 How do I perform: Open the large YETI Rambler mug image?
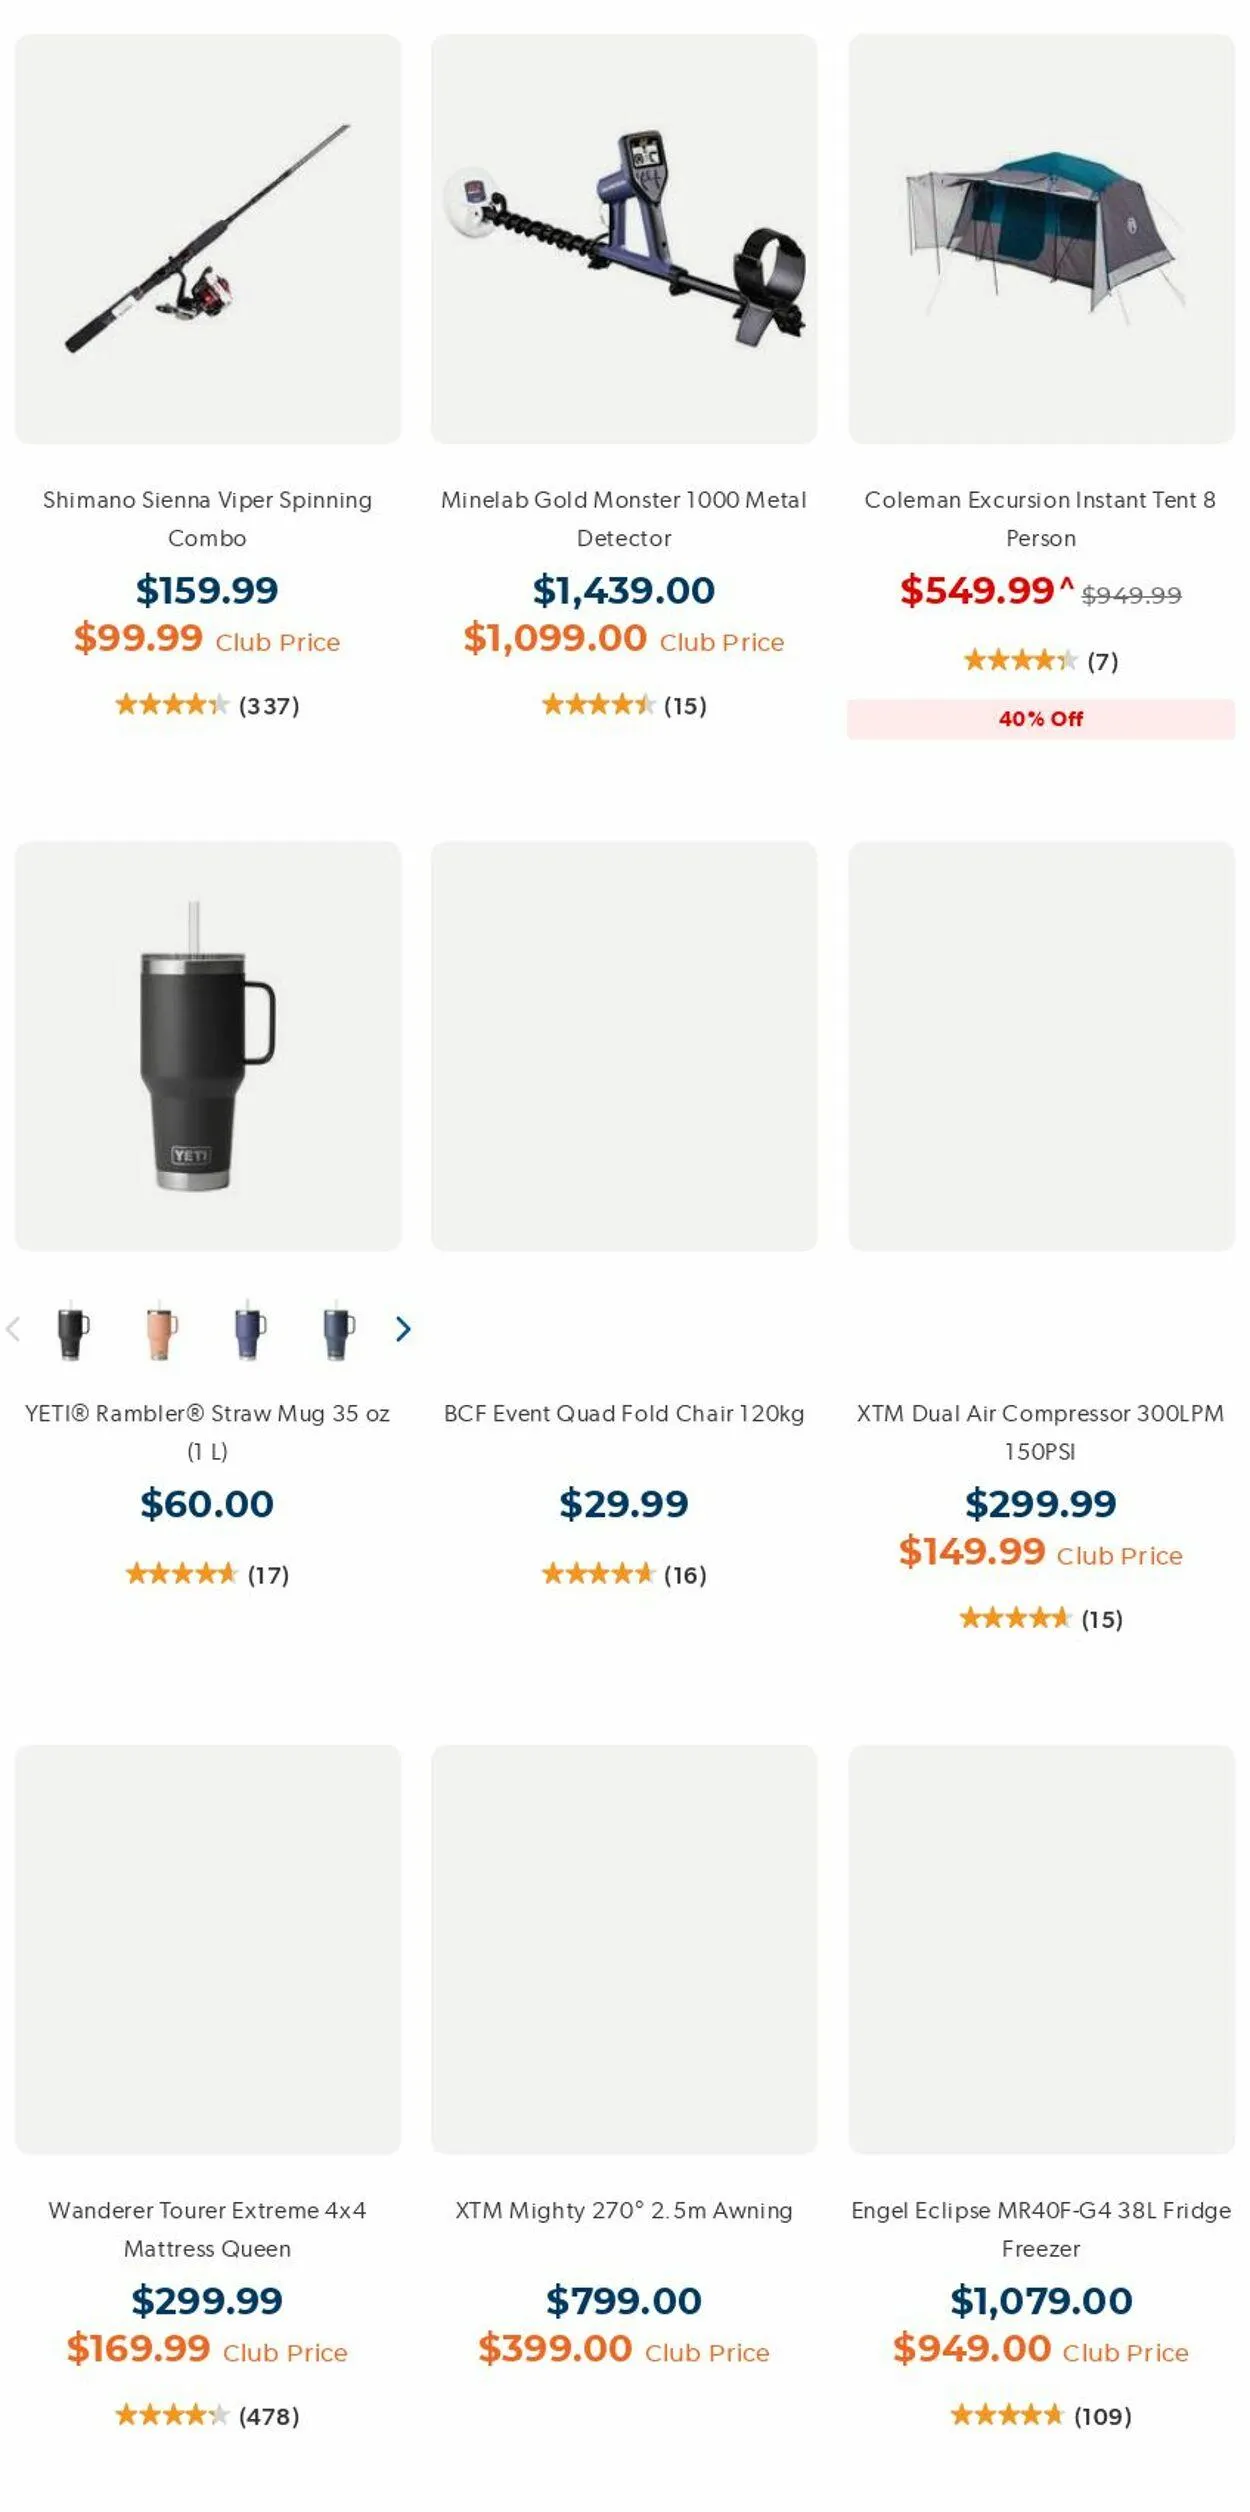[208, 1045]
